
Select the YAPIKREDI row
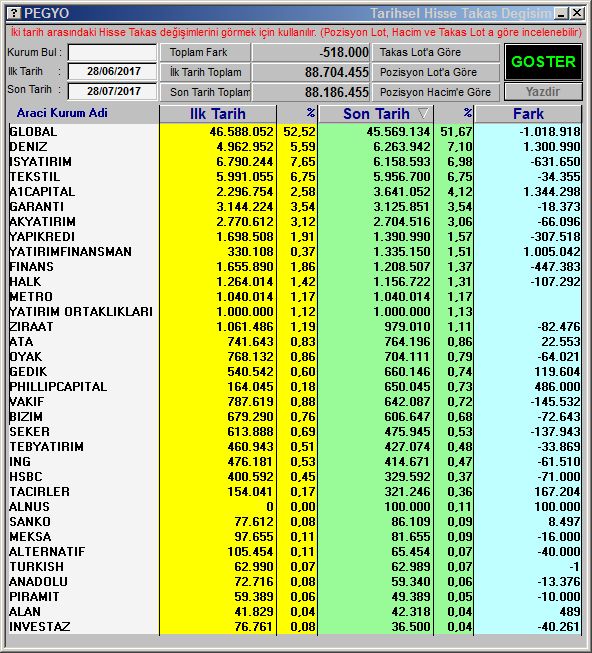(x=295, y=237)
